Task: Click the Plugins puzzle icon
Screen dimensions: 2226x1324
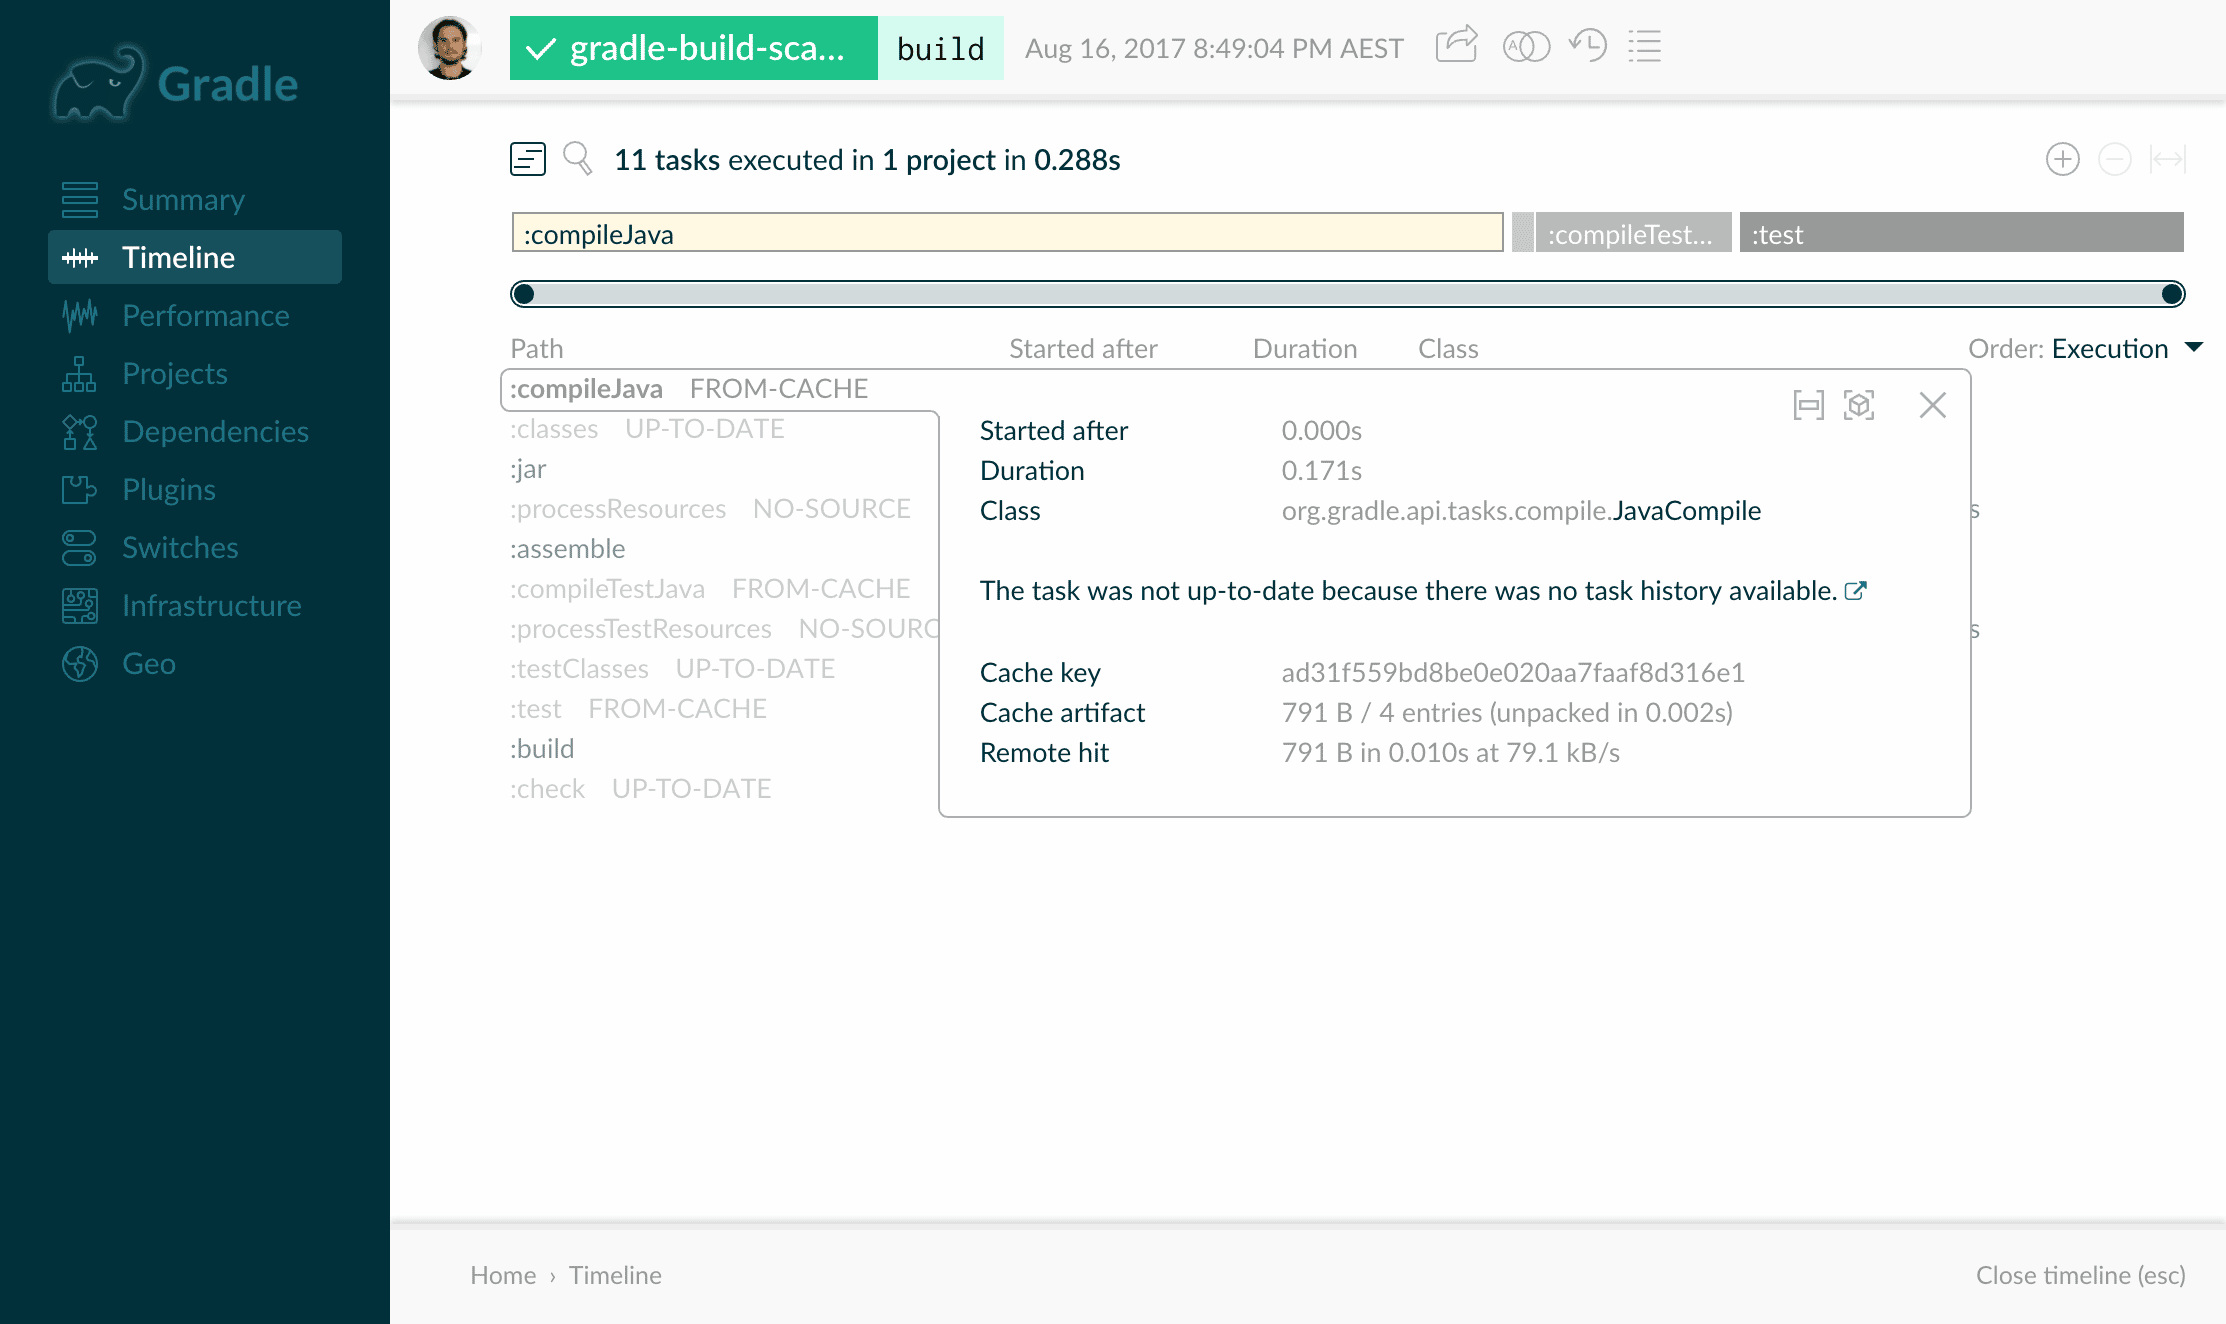Action: (80, 490)
